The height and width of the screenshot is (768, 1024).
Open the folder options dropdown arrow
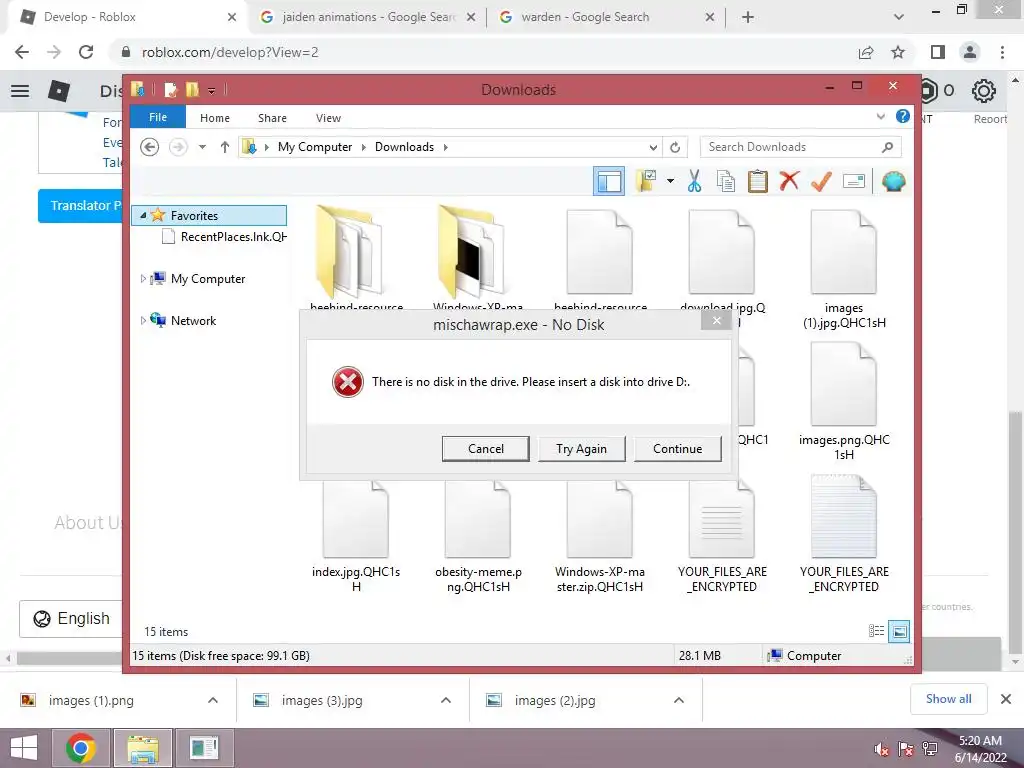coord(671,182)
